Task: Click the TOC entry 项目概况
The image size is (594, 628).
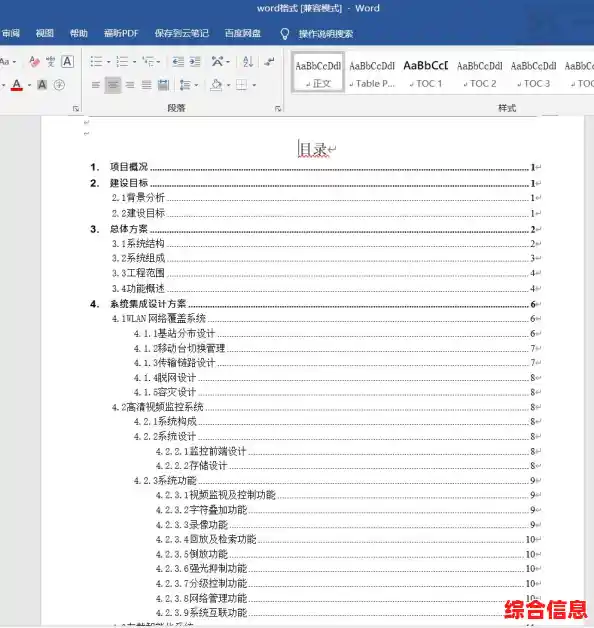Action: (x=129, y=167)
